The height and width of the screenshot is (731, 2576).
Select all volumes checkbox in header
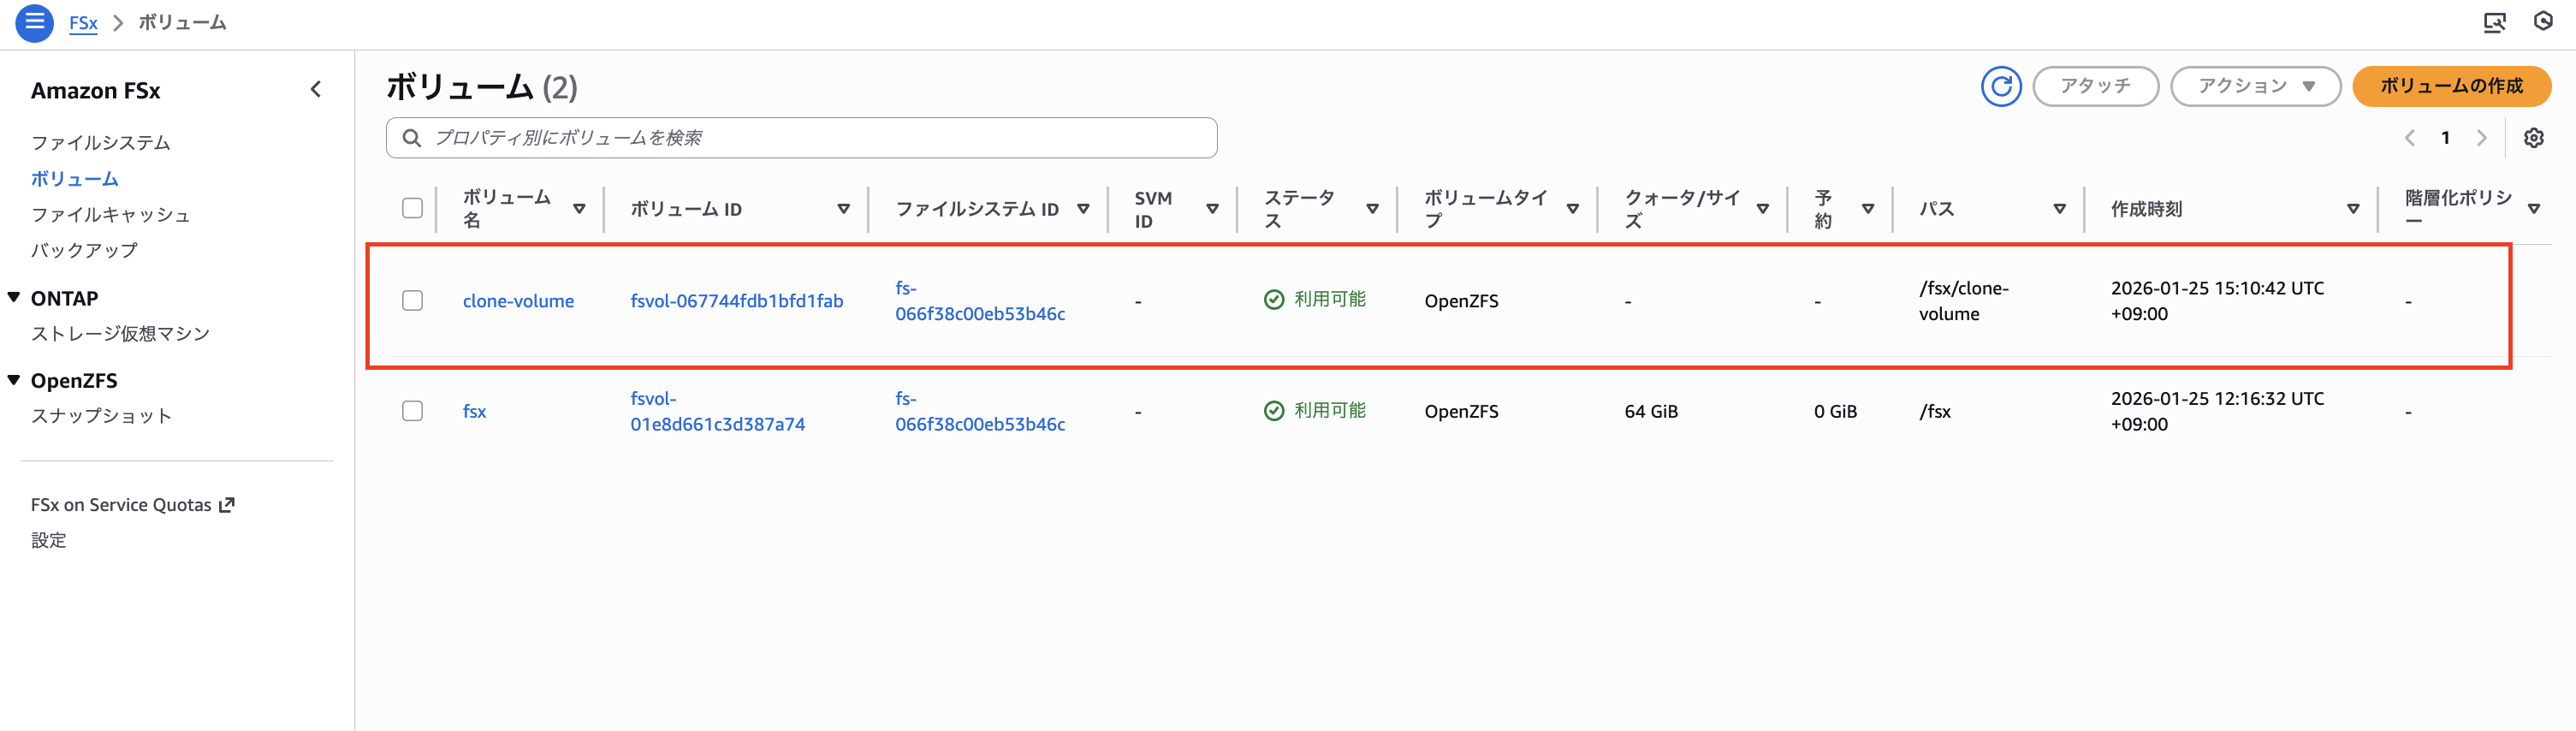[412, 208]
